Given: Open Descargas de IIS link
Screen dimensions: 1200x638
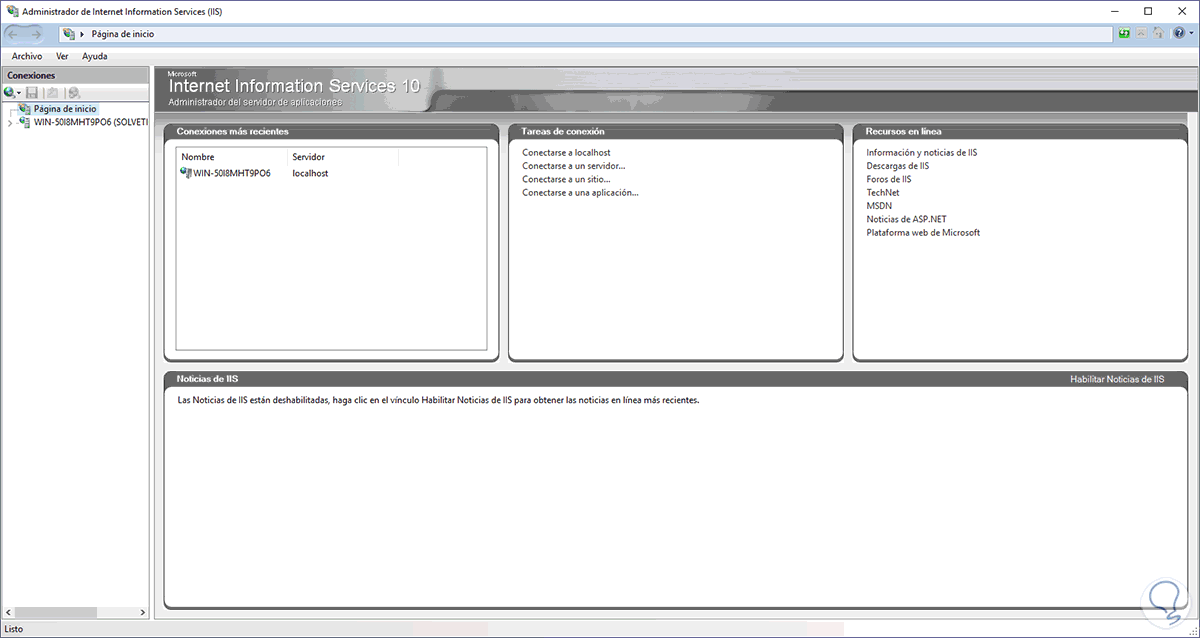Looking at the screenshot, I should tap(898, 166).
